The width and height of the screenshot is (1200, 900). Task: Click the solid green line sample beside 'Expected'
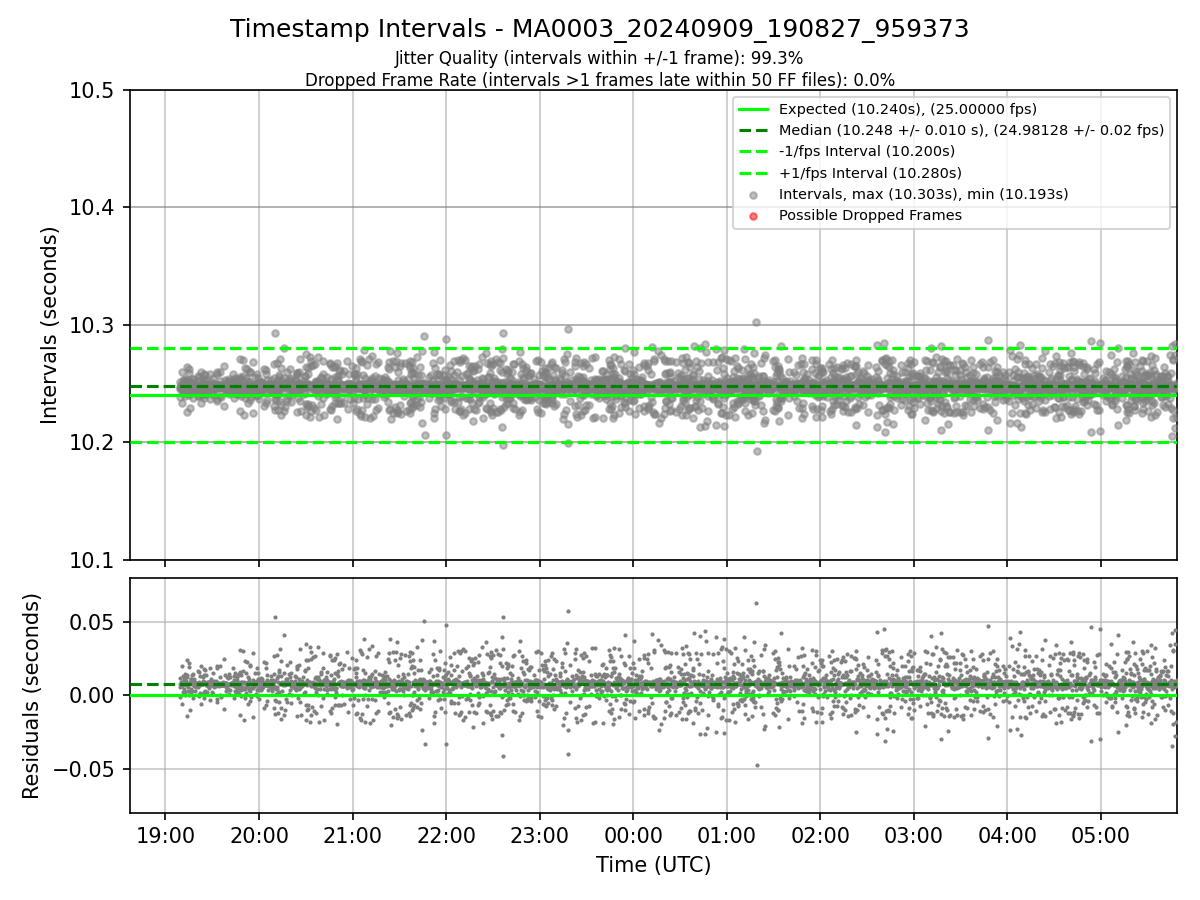coord(754,109)
